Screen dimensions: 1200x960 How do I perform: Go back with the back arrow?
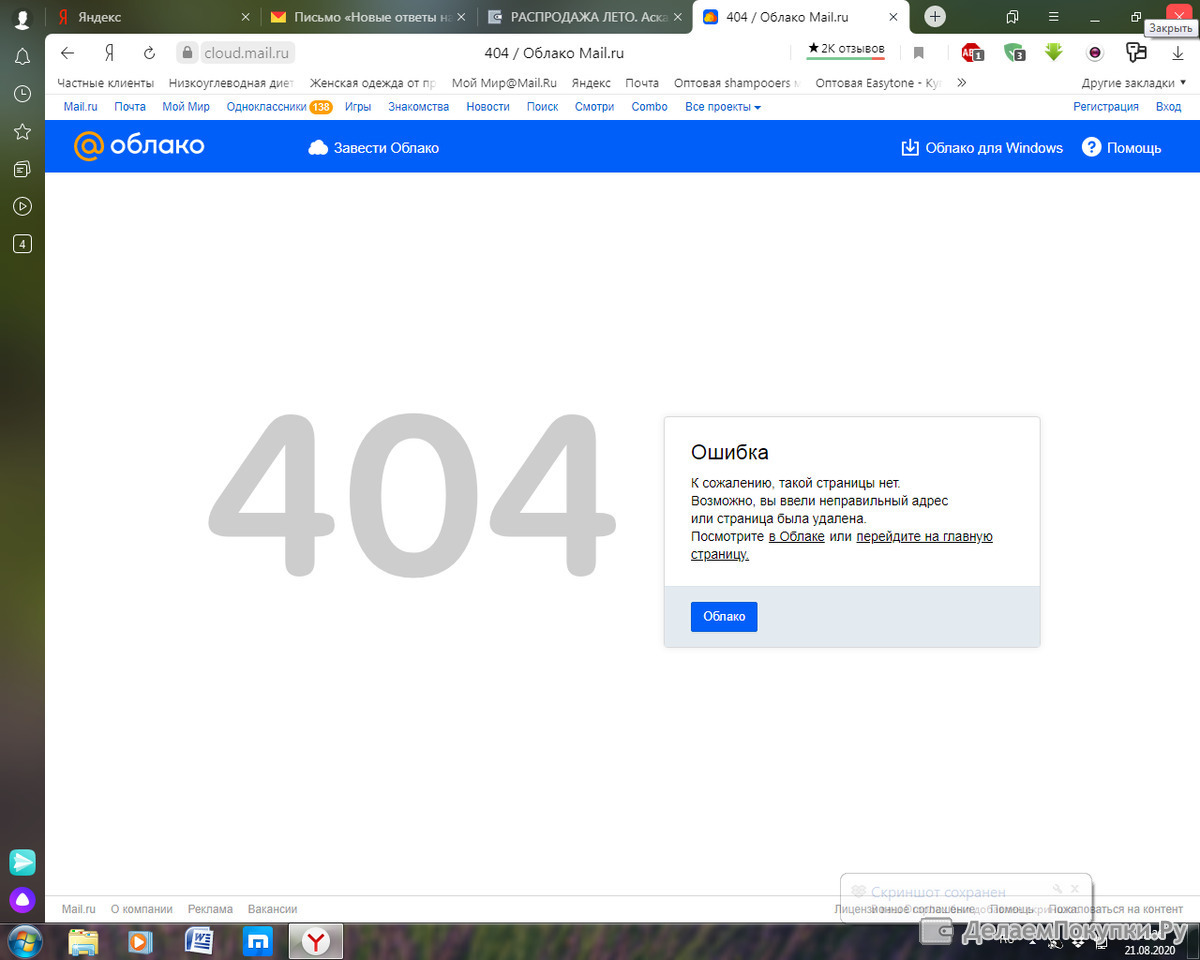68,53
